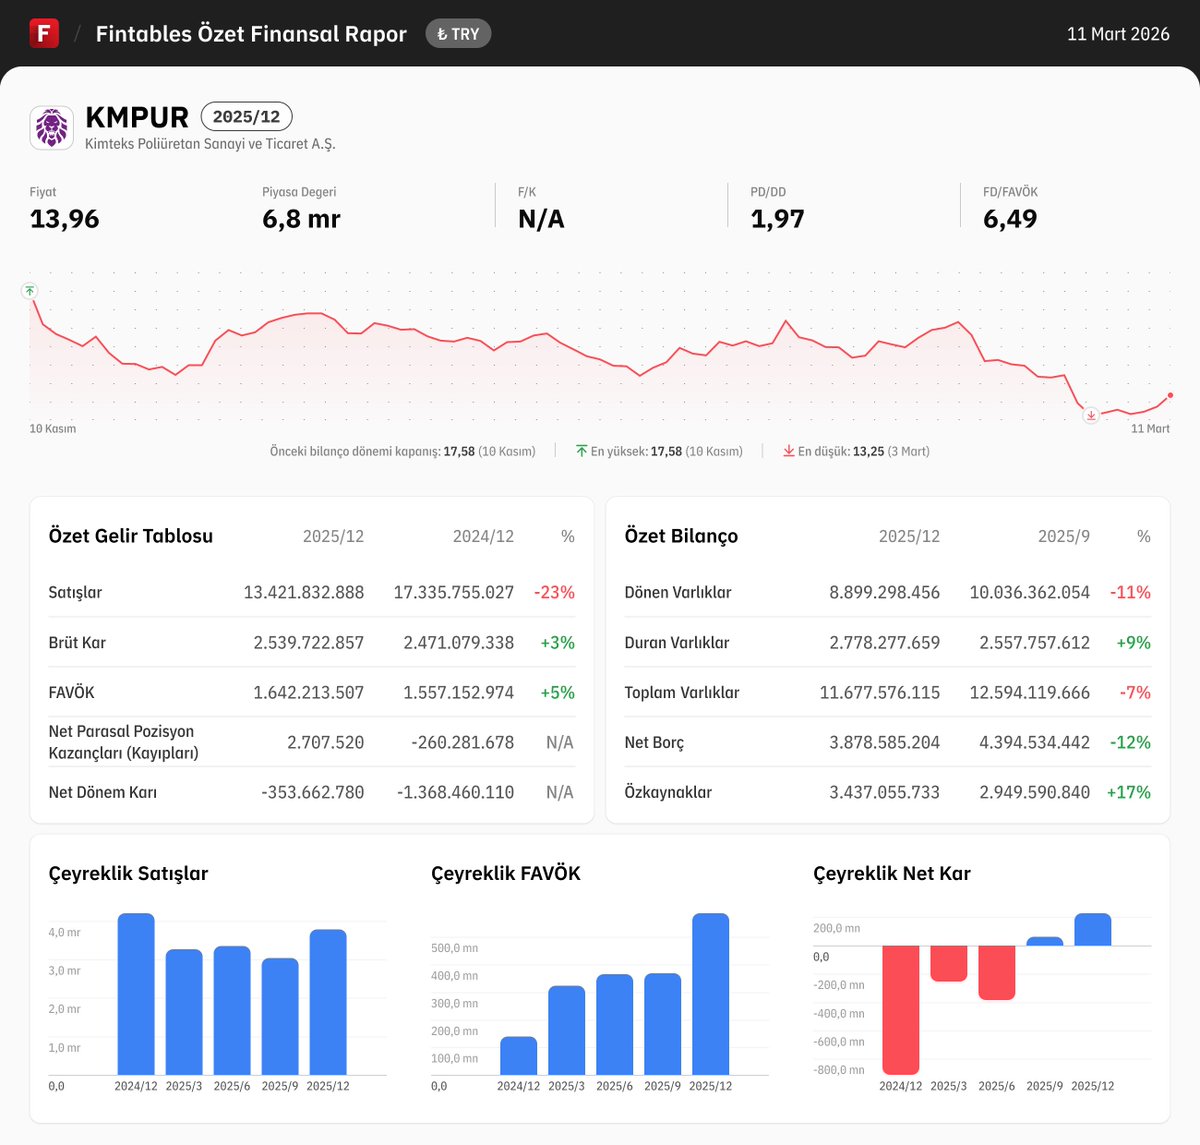Switch to the Özet Bilanço panel

pos(681,536)
